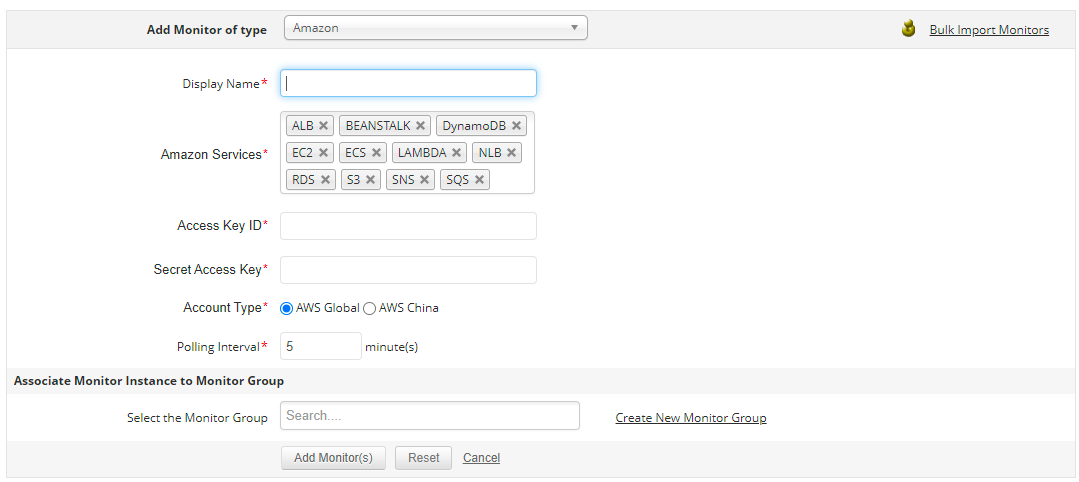Remove the SQS service tag
1079x482 pixels.
pyautogui.click(x=480, y=180)
